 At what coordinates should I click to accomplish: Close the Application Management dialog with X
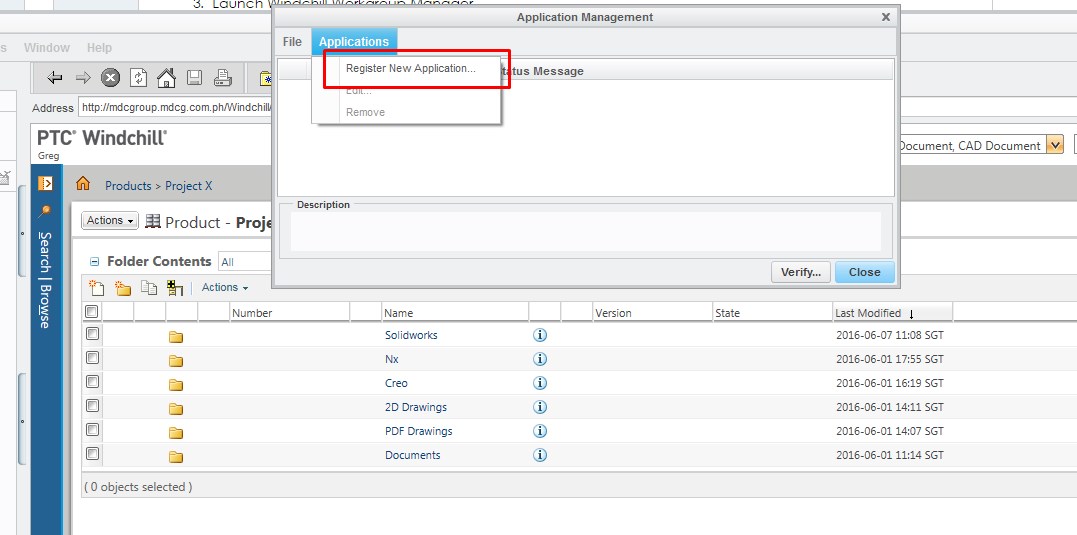(x=886, y=17)
